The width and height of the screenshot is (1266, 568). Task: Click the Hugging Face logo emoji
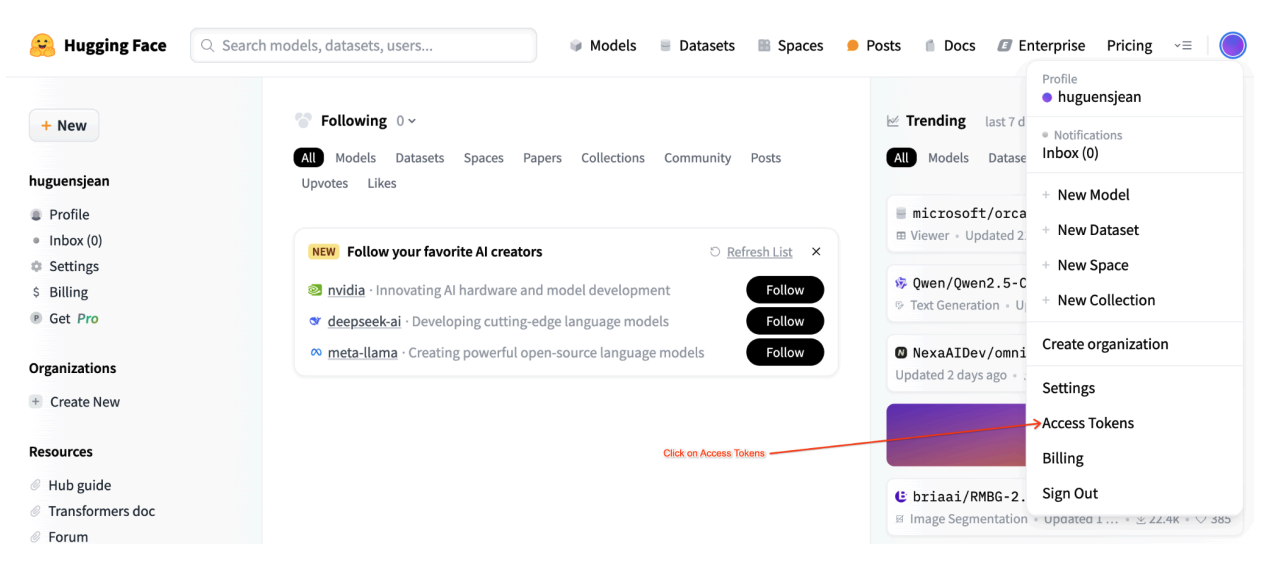[x=42, y=45]
